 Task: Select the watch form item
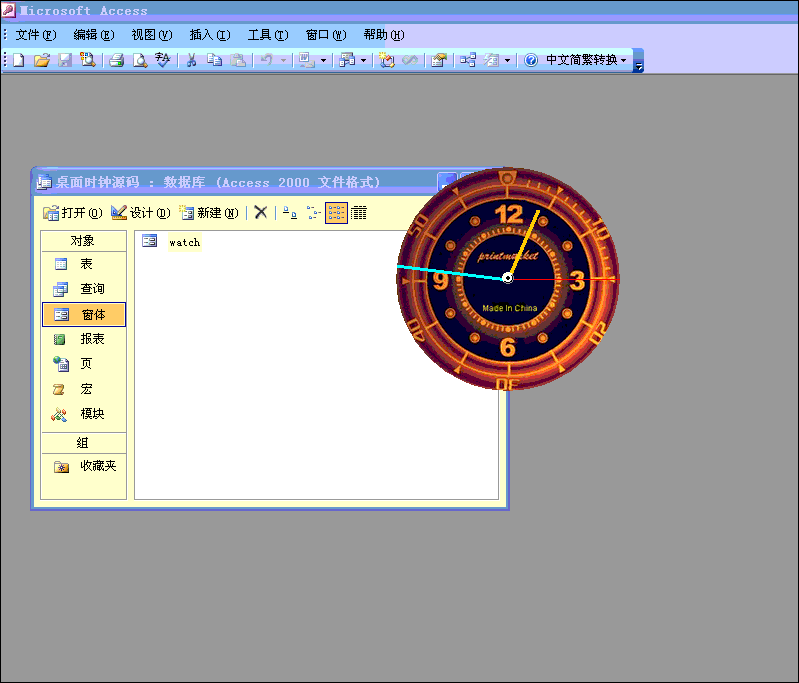(172, 242)
